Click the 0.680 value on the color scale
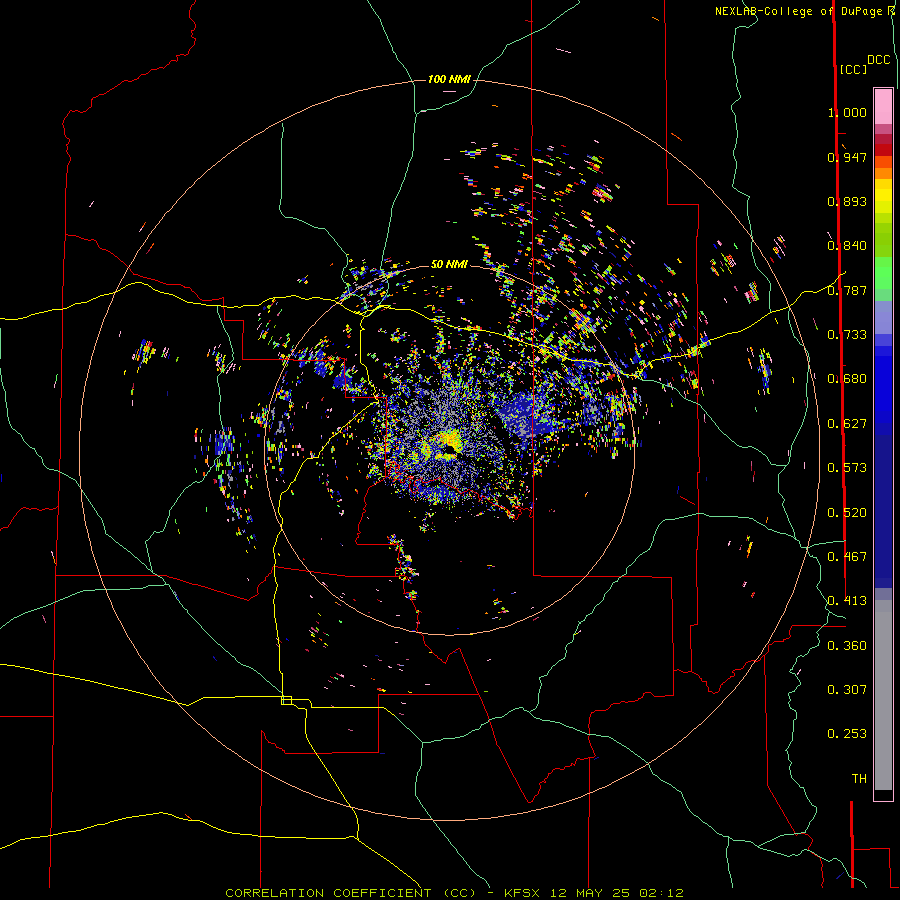This screenshot has height=900, width=900. (847, 379)
